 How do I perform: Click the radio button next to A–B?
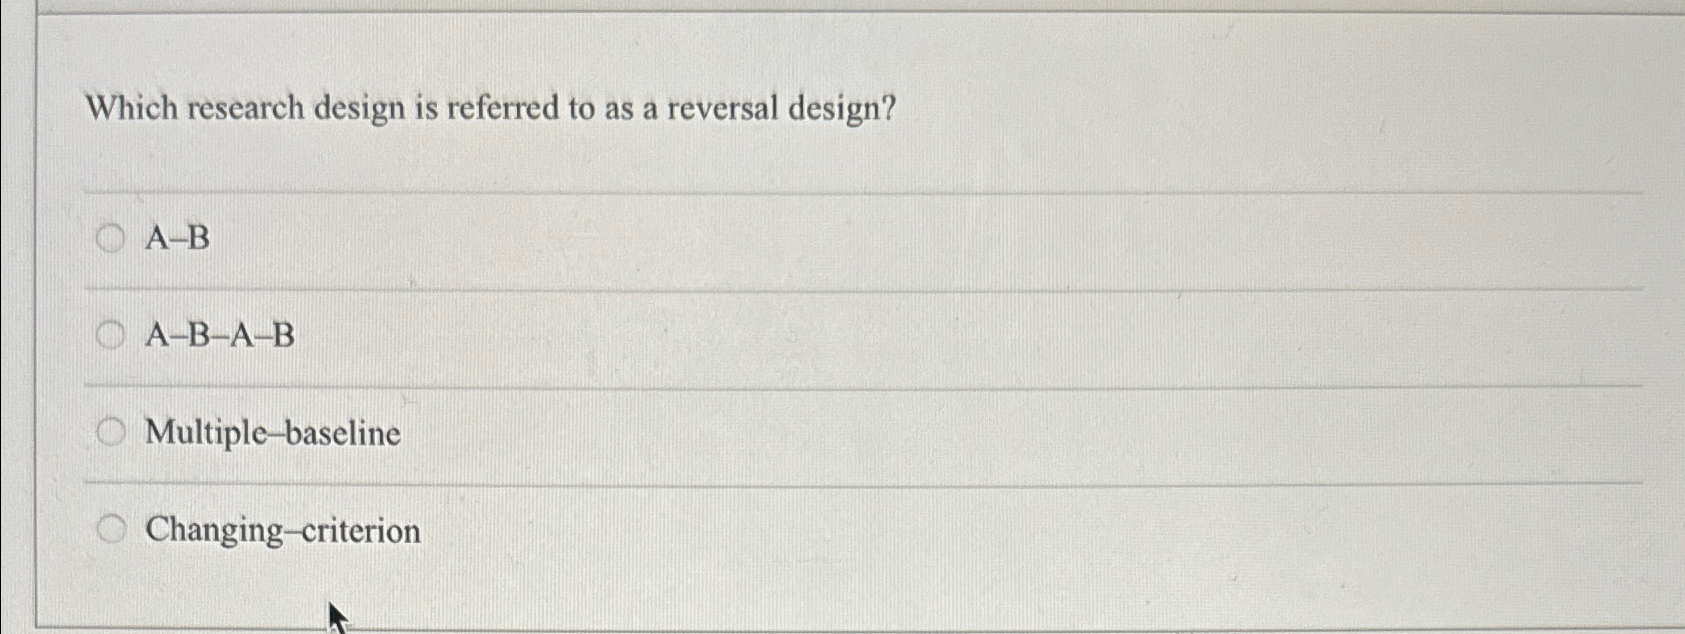110,239
